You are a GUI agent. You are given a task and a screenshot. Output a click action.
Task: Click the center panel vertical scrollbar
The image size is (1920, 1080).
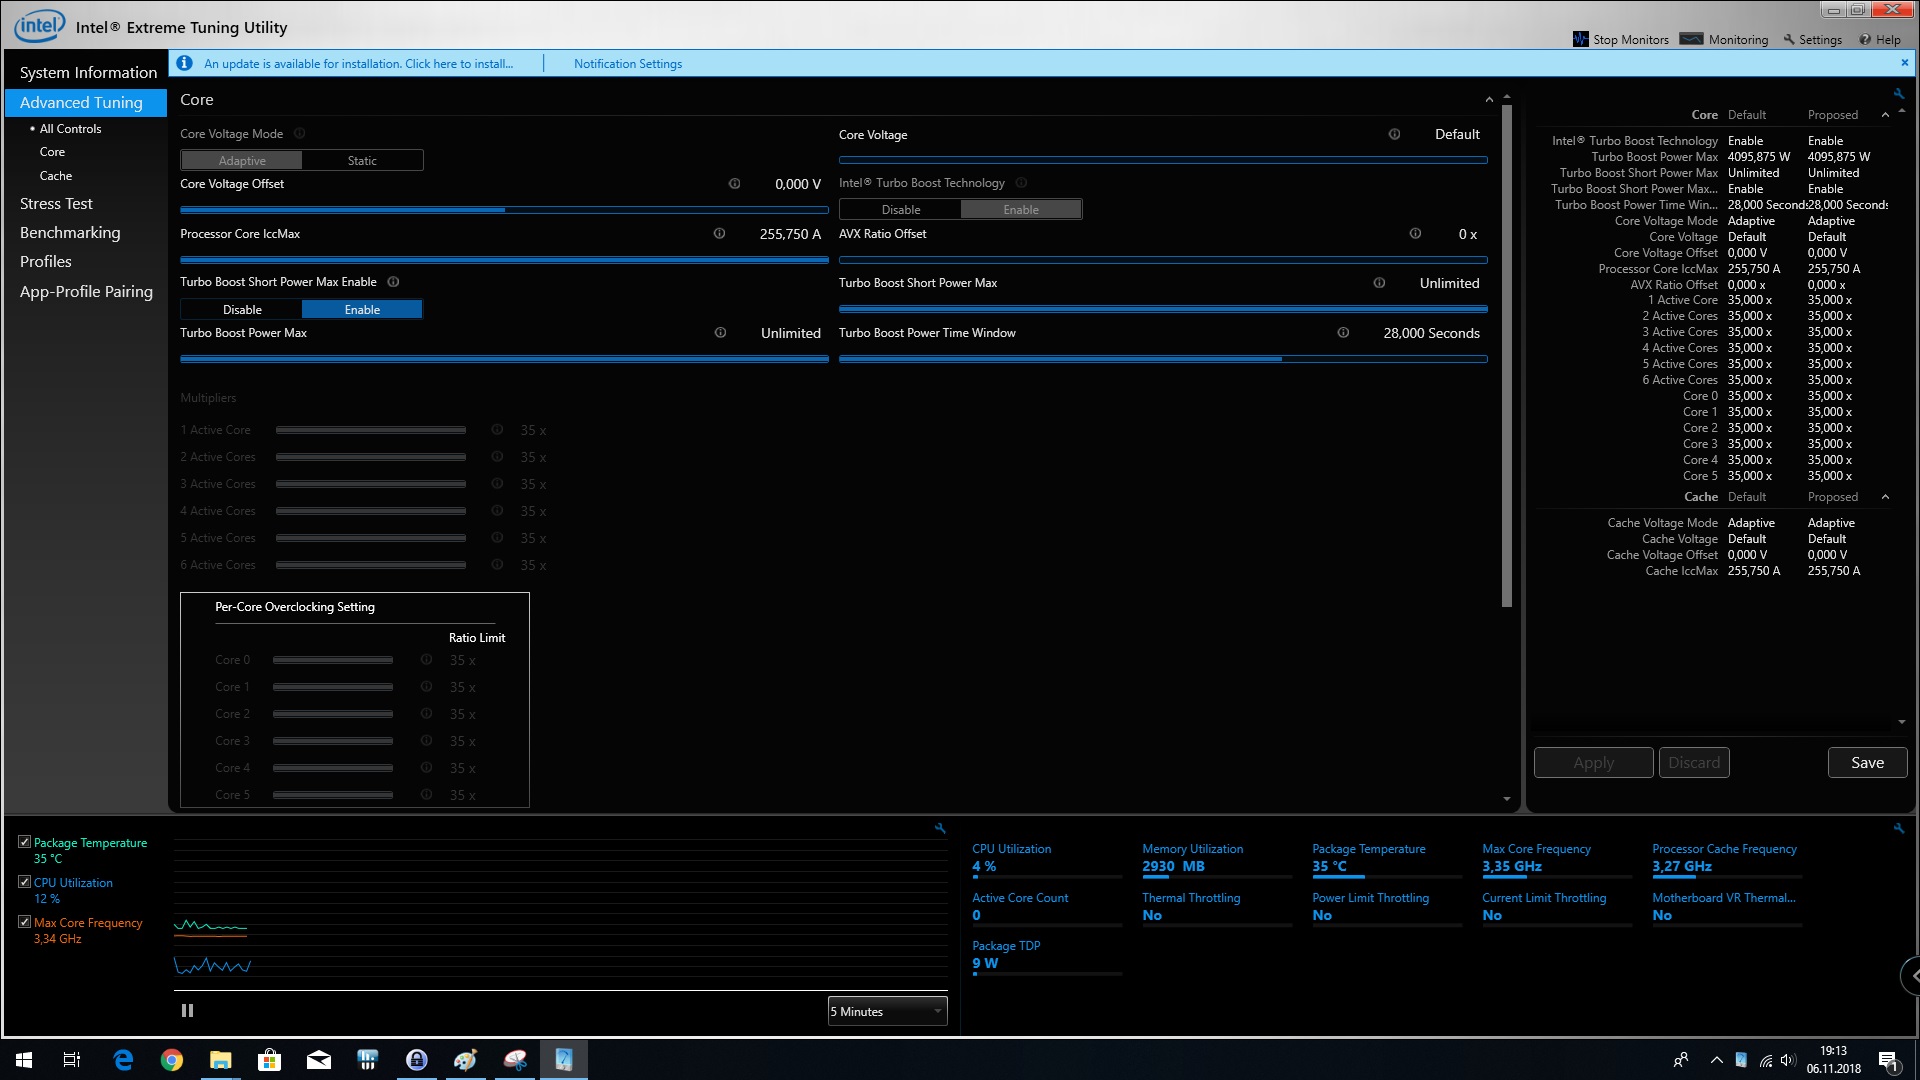(x=1507, y=355)
